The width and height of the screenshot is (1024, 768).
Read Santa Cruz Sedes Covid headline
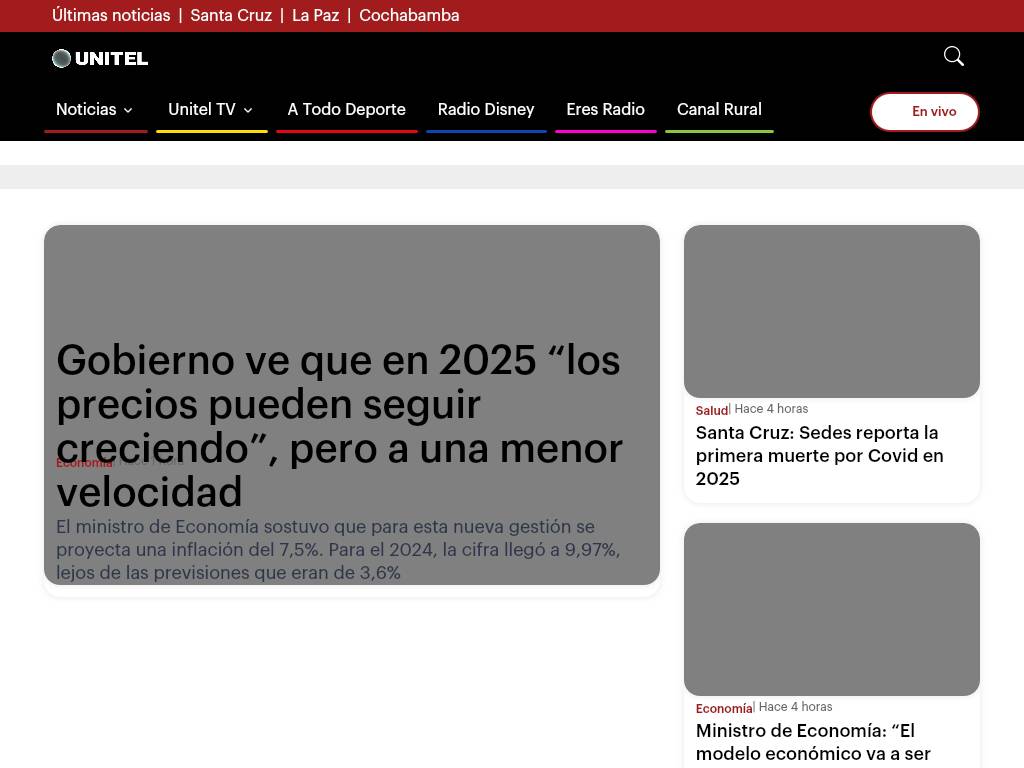(819, 455)
